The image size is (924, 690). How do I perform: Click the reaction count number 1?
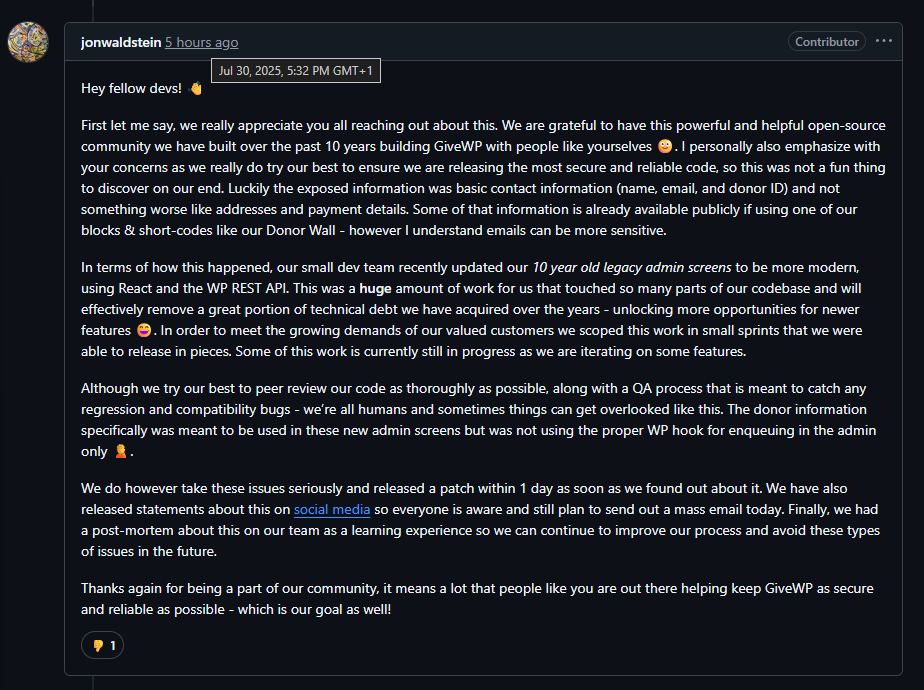pyautogui.click(x=112, y=645)
